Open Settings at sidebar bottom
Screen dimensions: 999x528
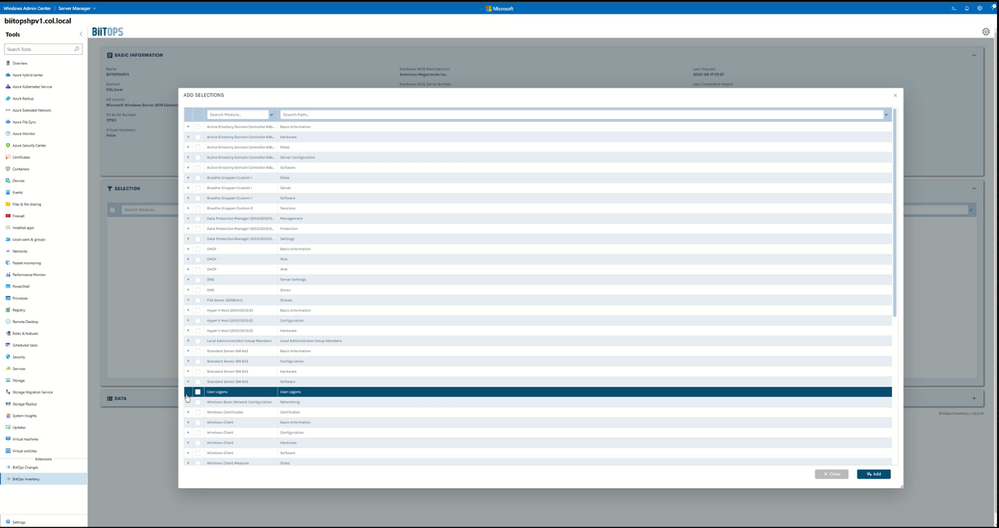[19, 522]
